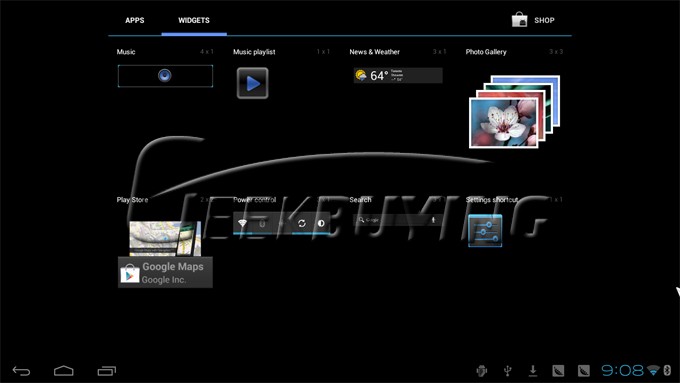Switch to the APPS tab
680x383 pixels.
(x=134, y=20)
